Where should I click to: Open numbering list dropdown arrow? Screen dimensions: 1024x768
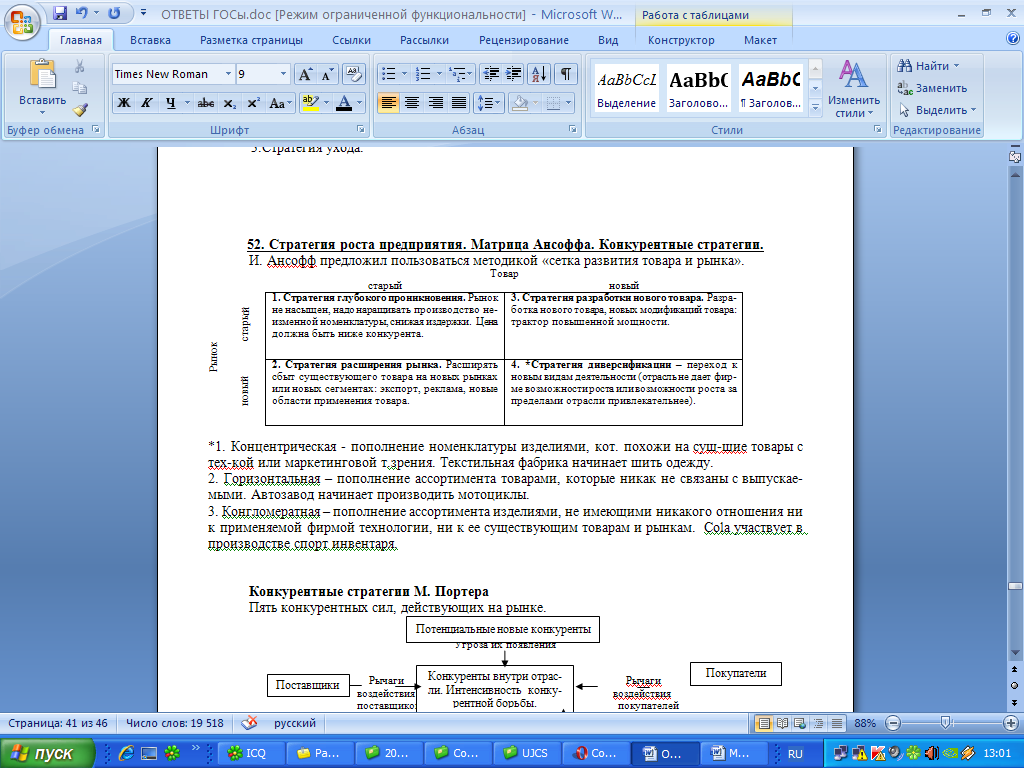pyautogui.click(x=439, y=74)
